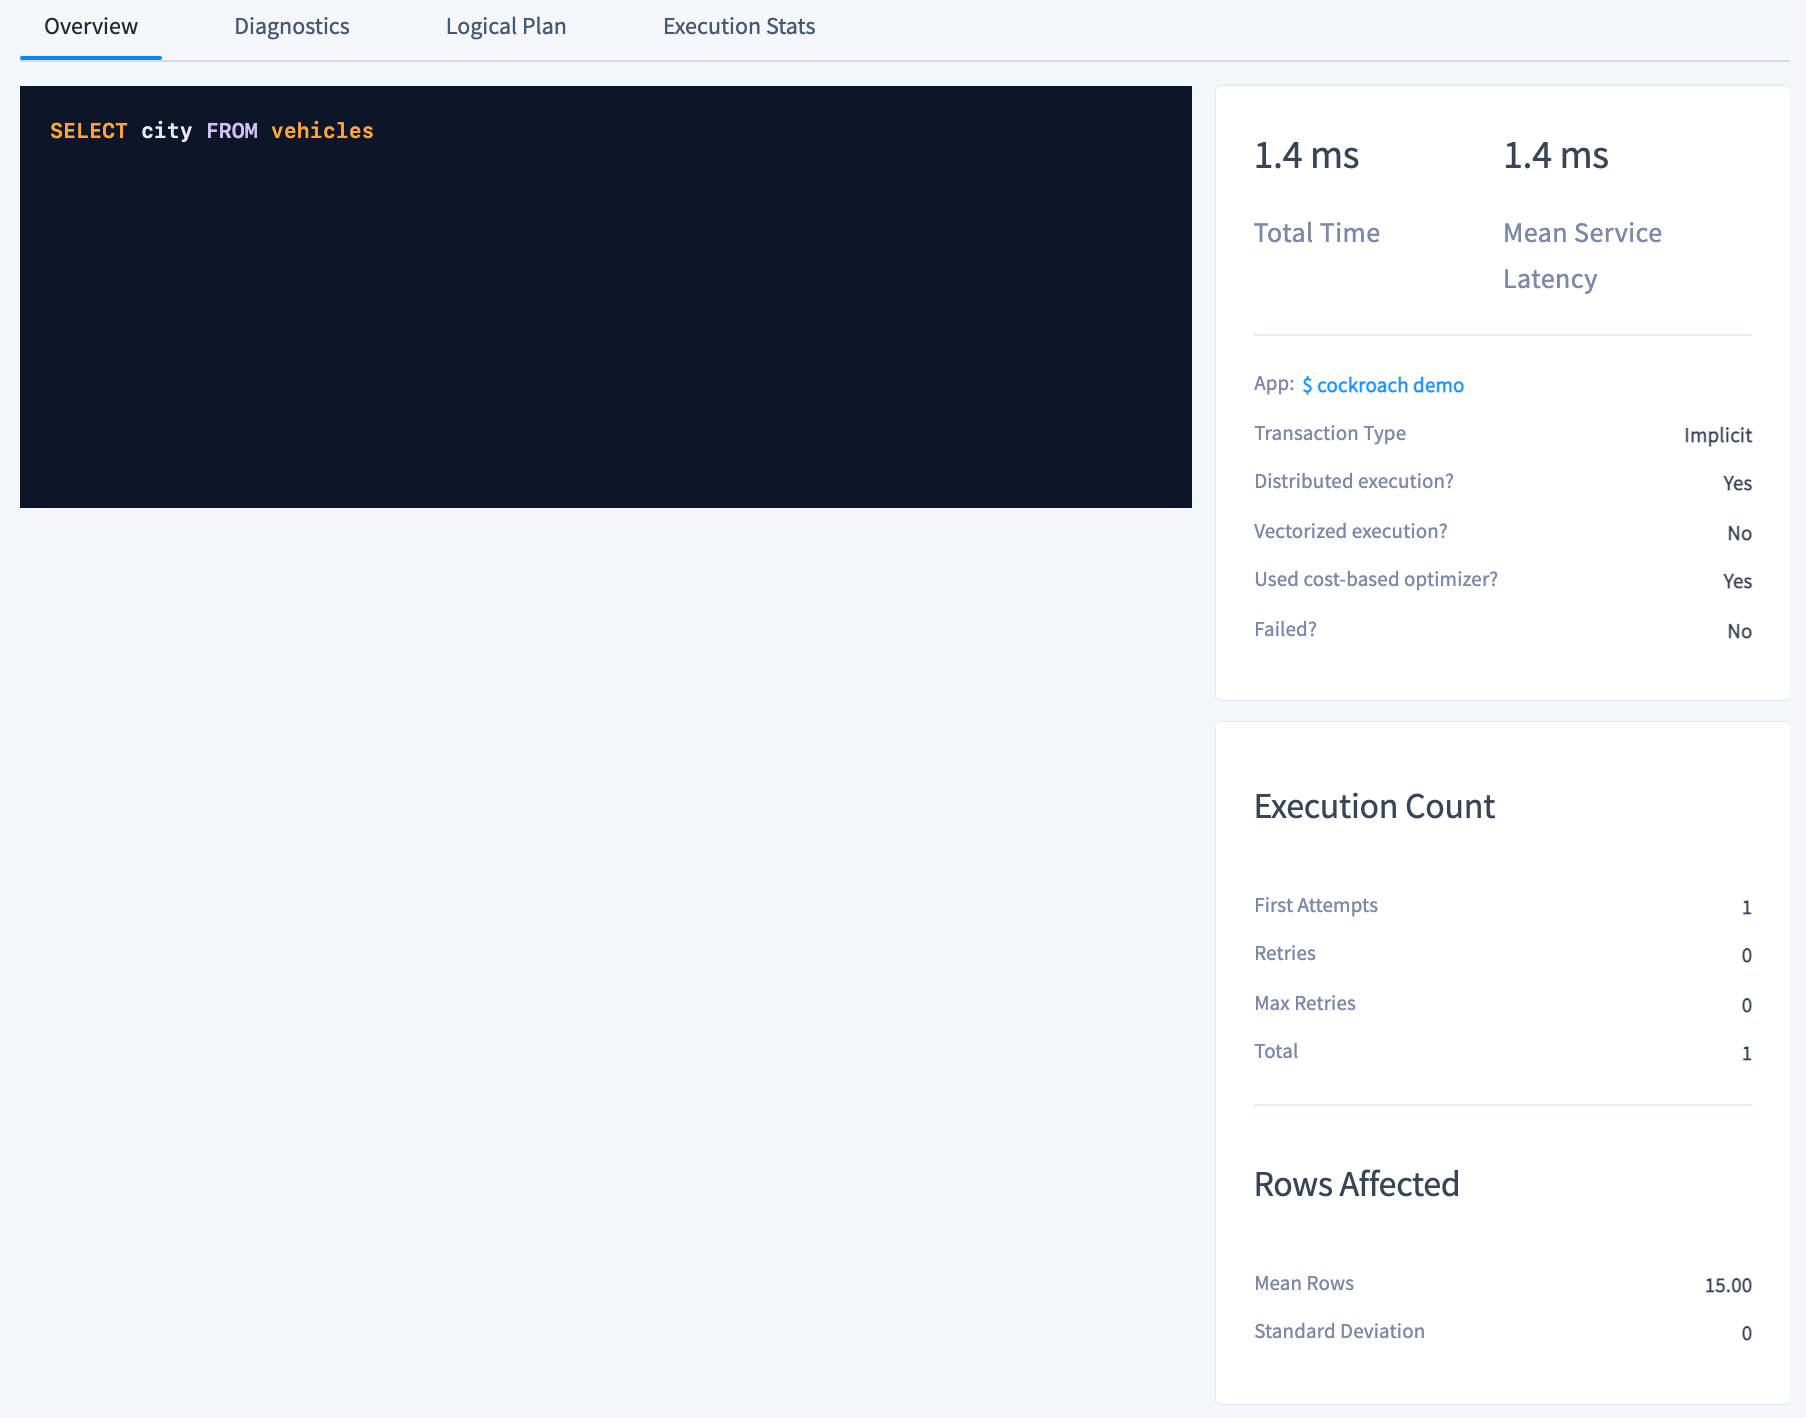Select the Distributed execution Yes value
Viewport: 1806px width, 1418px height.
[x=1737, y=483]
